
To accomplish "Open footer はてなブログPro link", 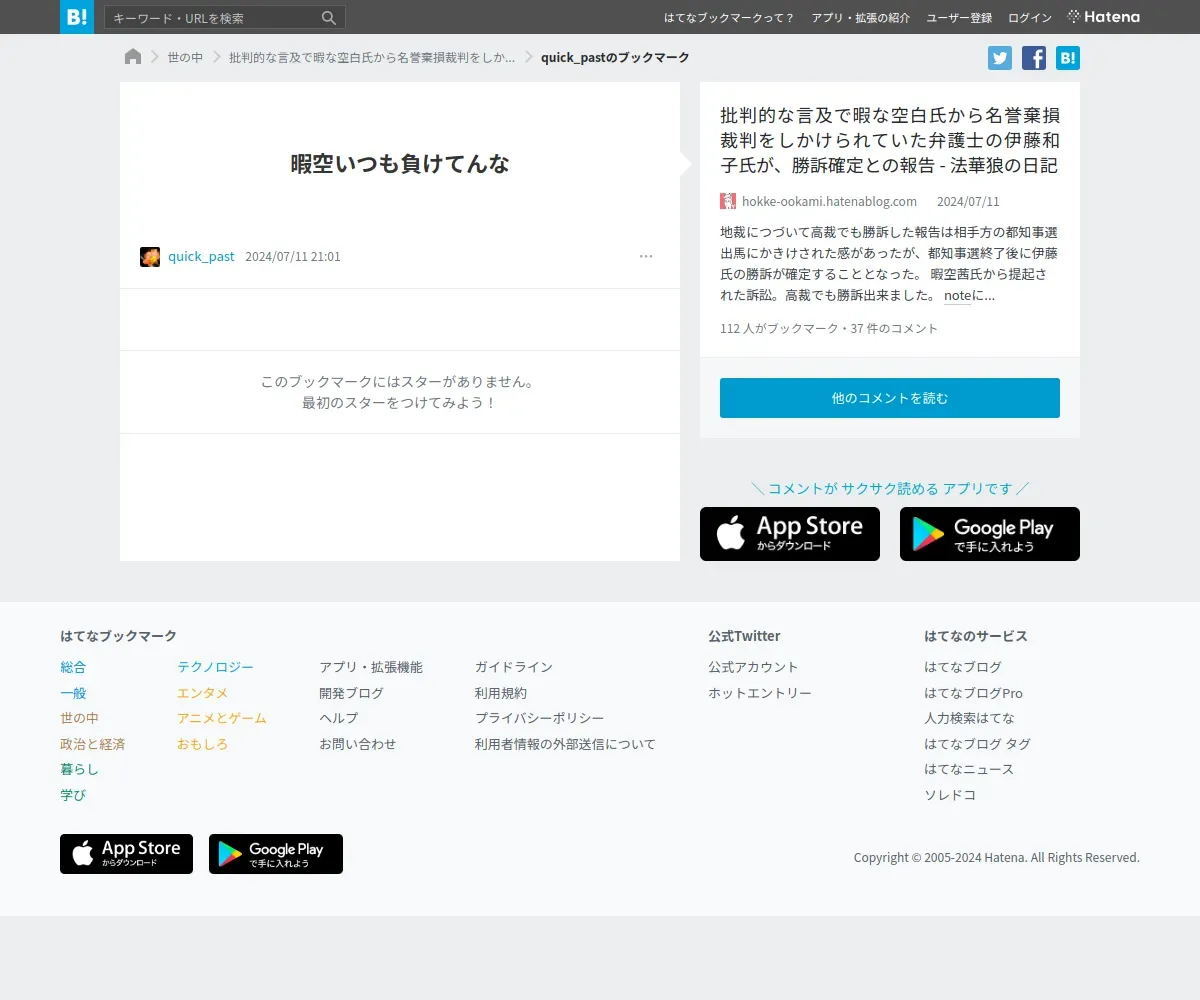I will pyautogui.click(x=973, y=693).
